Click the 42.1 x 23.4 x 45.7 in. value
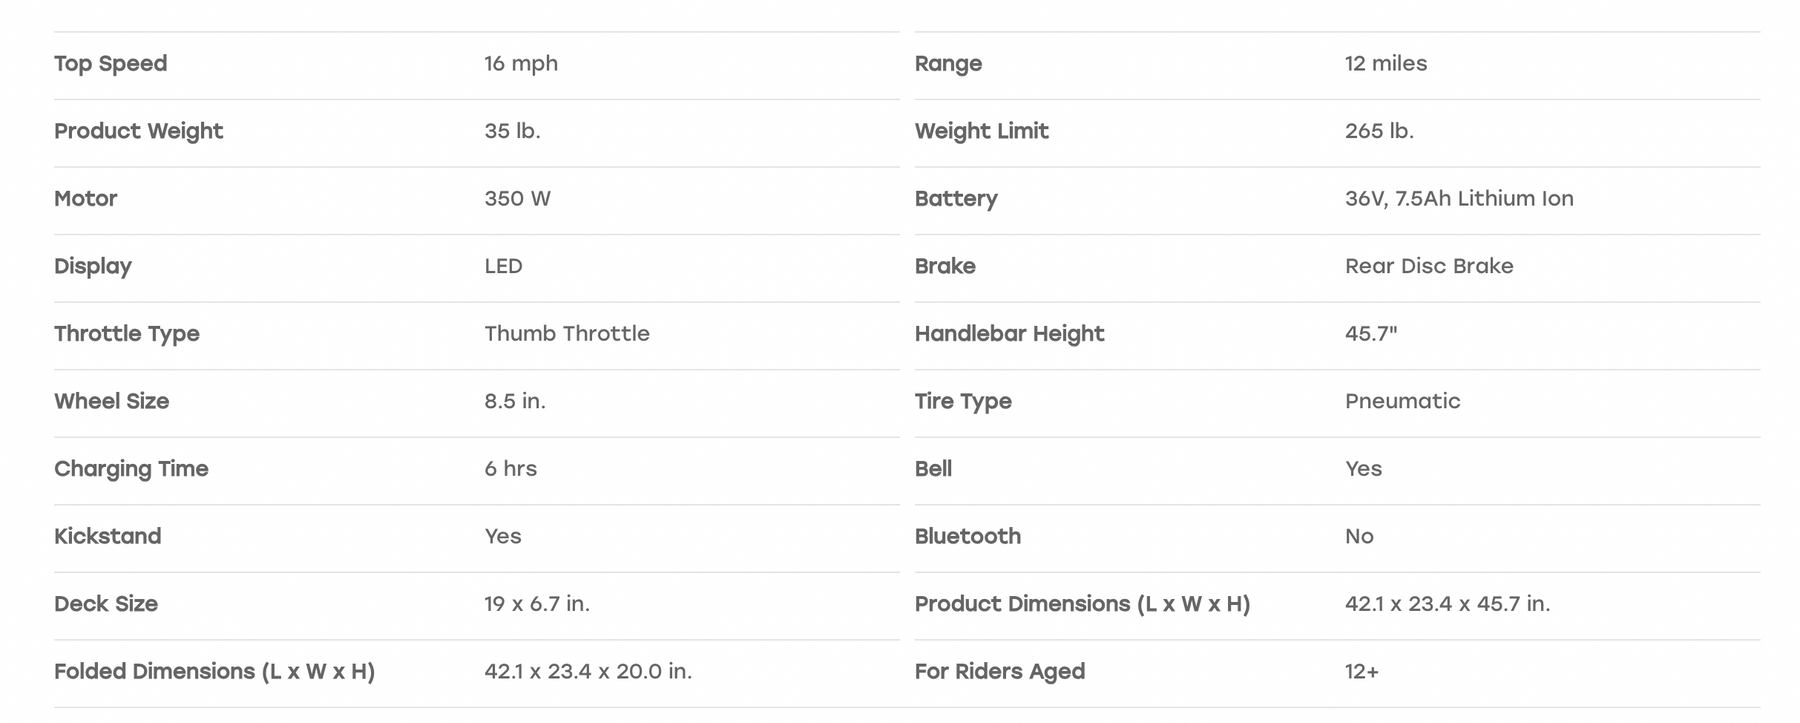1800x723 pixels. (1447, 604)
